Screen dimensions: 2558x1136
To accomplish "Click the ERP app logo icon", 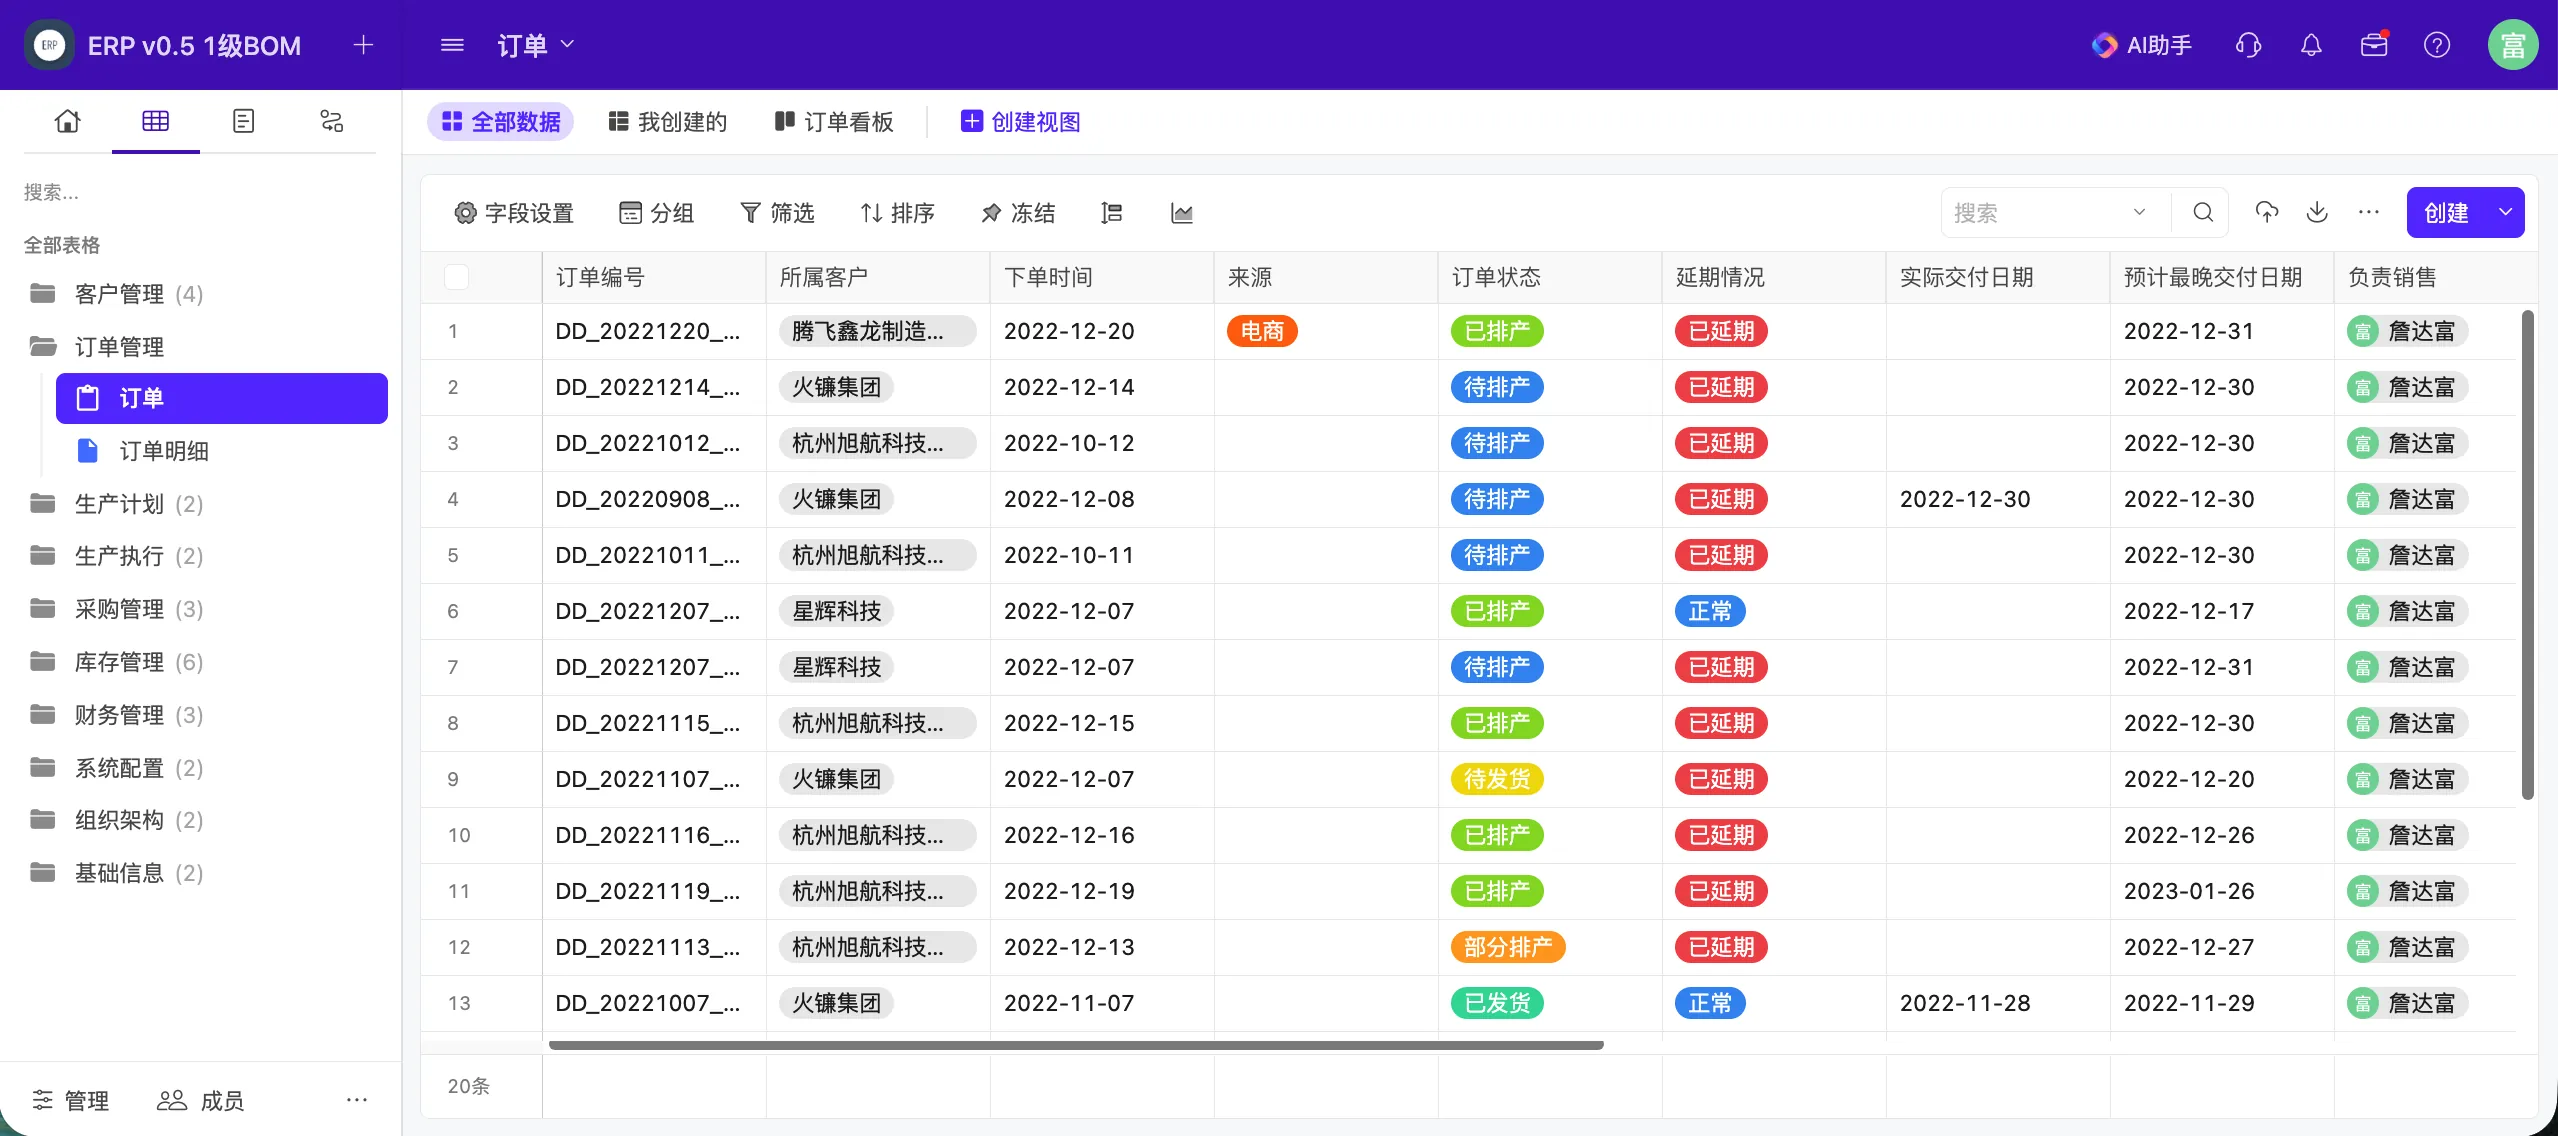I will click(49, 45).
